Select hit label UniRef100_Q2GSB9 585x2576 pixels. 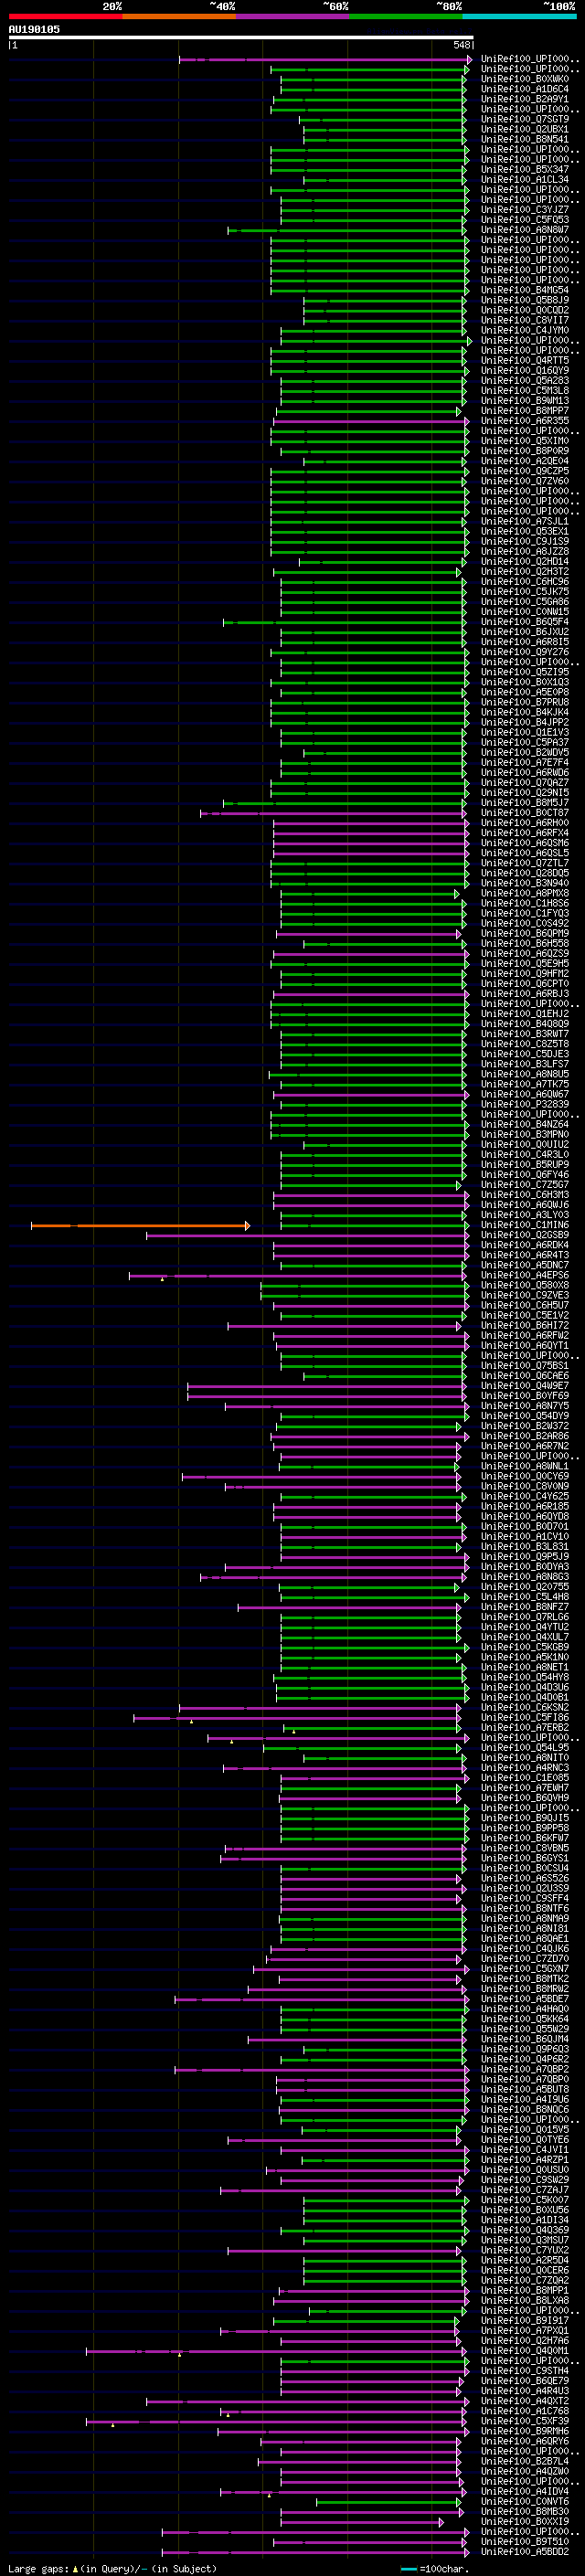pos(524,1235)
